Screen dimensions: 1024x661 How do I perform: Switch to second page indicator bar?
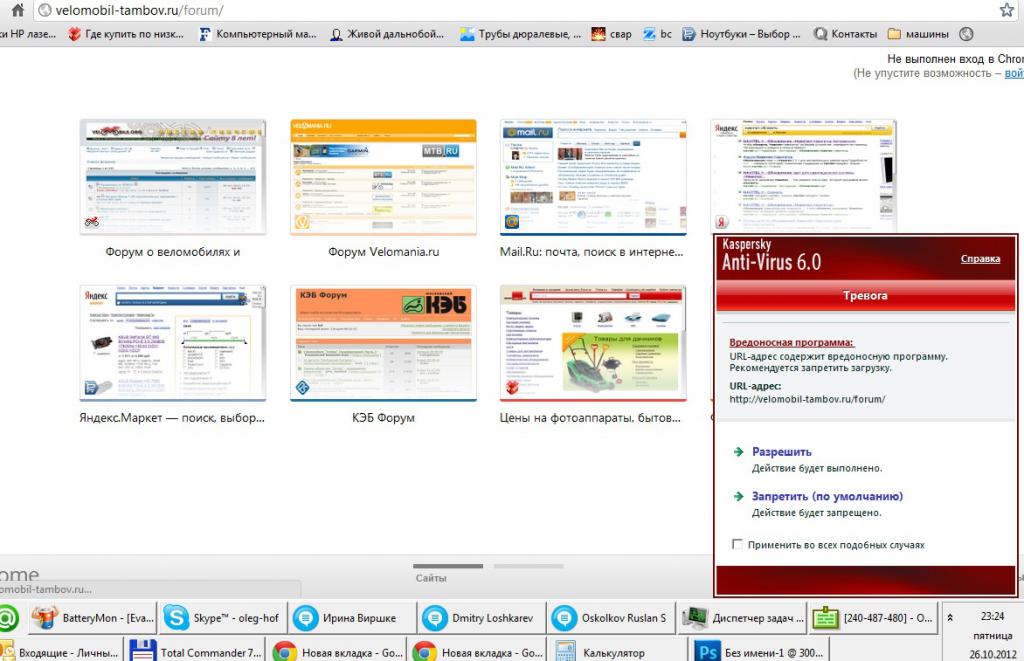pos(528,566)
